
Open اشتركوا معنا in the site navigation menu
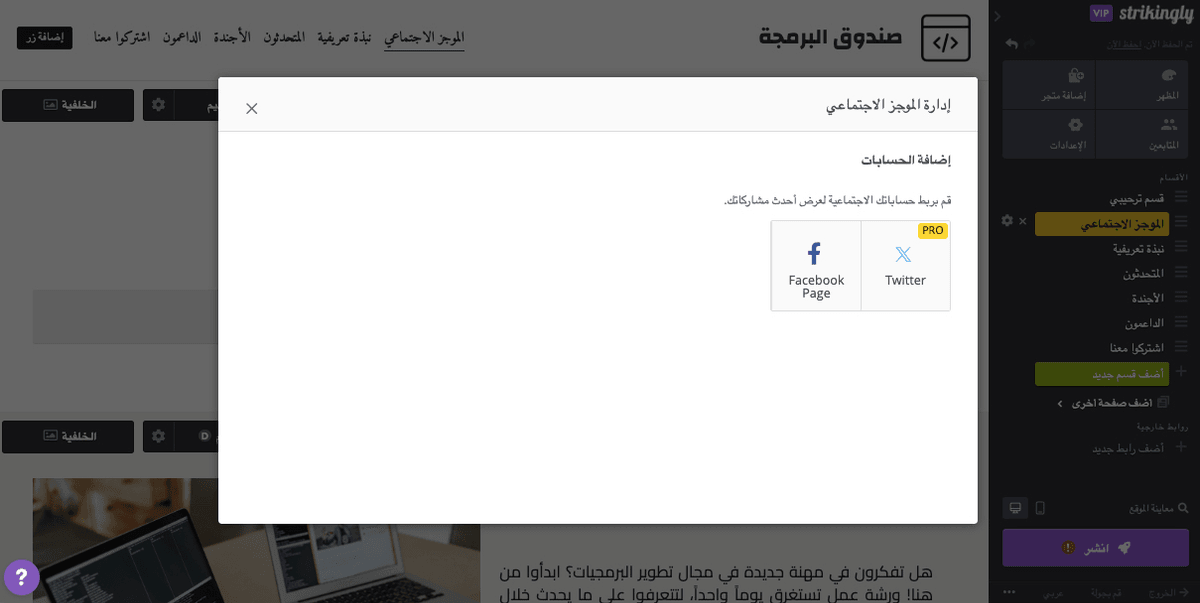click(122, 37)
